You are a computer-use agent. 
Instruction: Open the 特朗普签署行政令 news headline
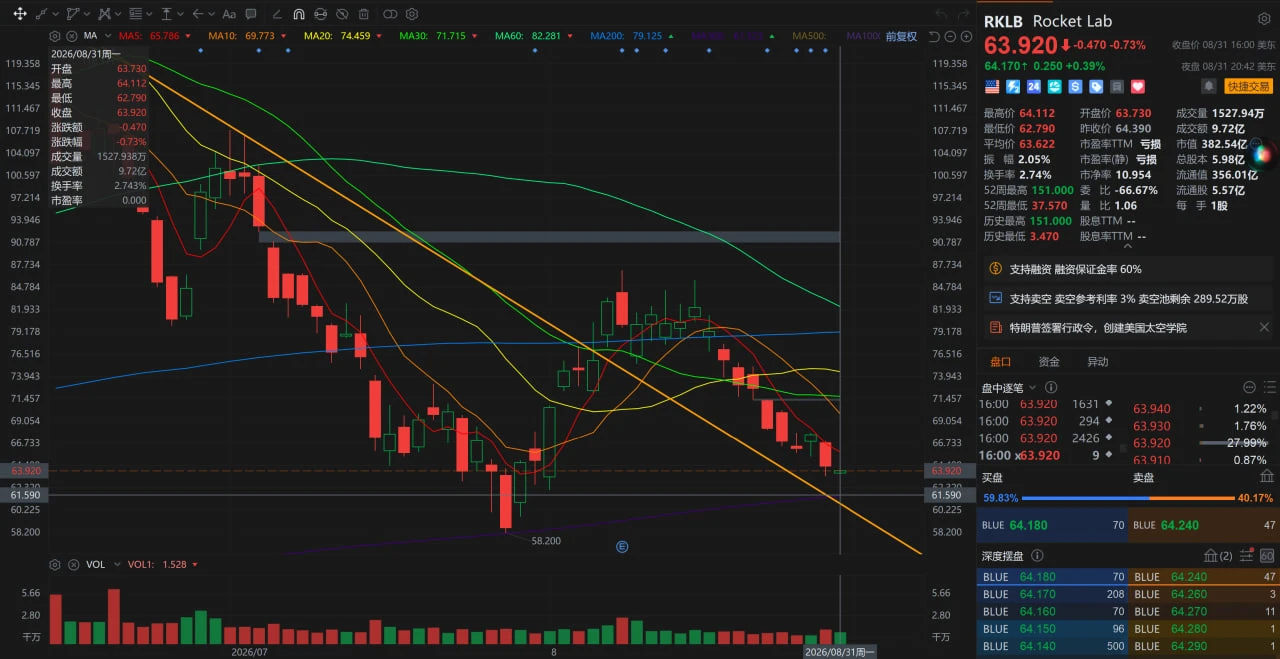pyautogui.click(x=1098, y=327)
